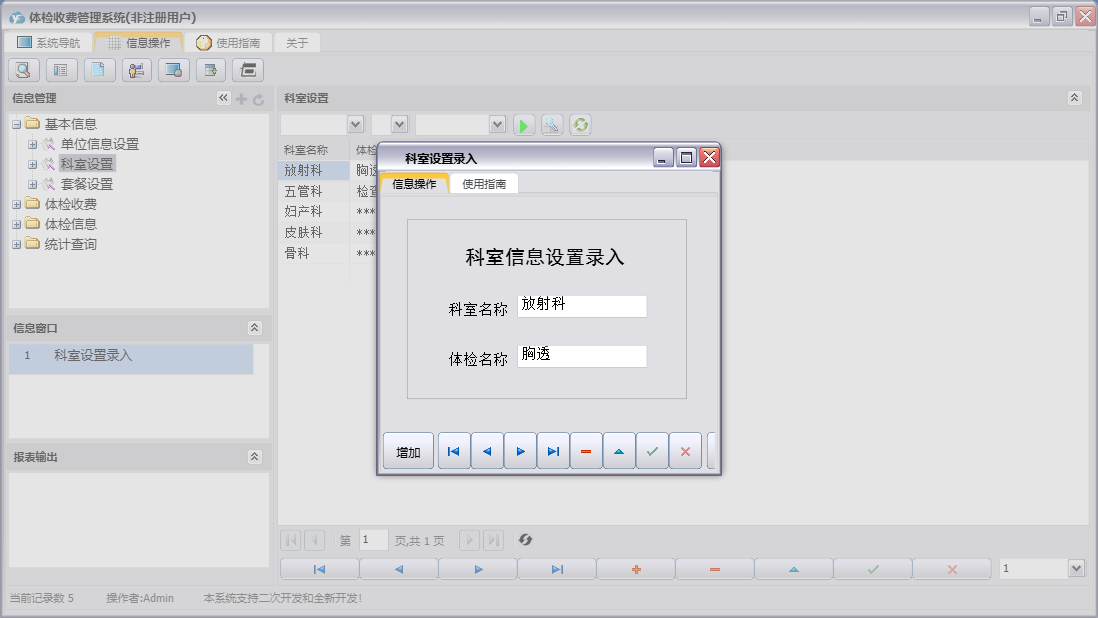1098x618 pixels.
Task: Click the pagination refresh icon beside 页,共 1 页
Action: point(525,541)
